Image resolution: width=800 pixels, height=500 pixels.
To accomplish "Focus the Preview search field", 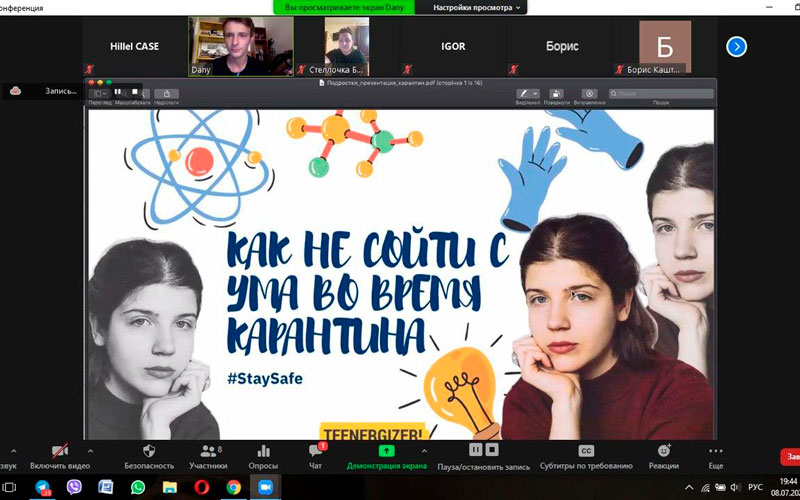I will [x=661, y=94].
